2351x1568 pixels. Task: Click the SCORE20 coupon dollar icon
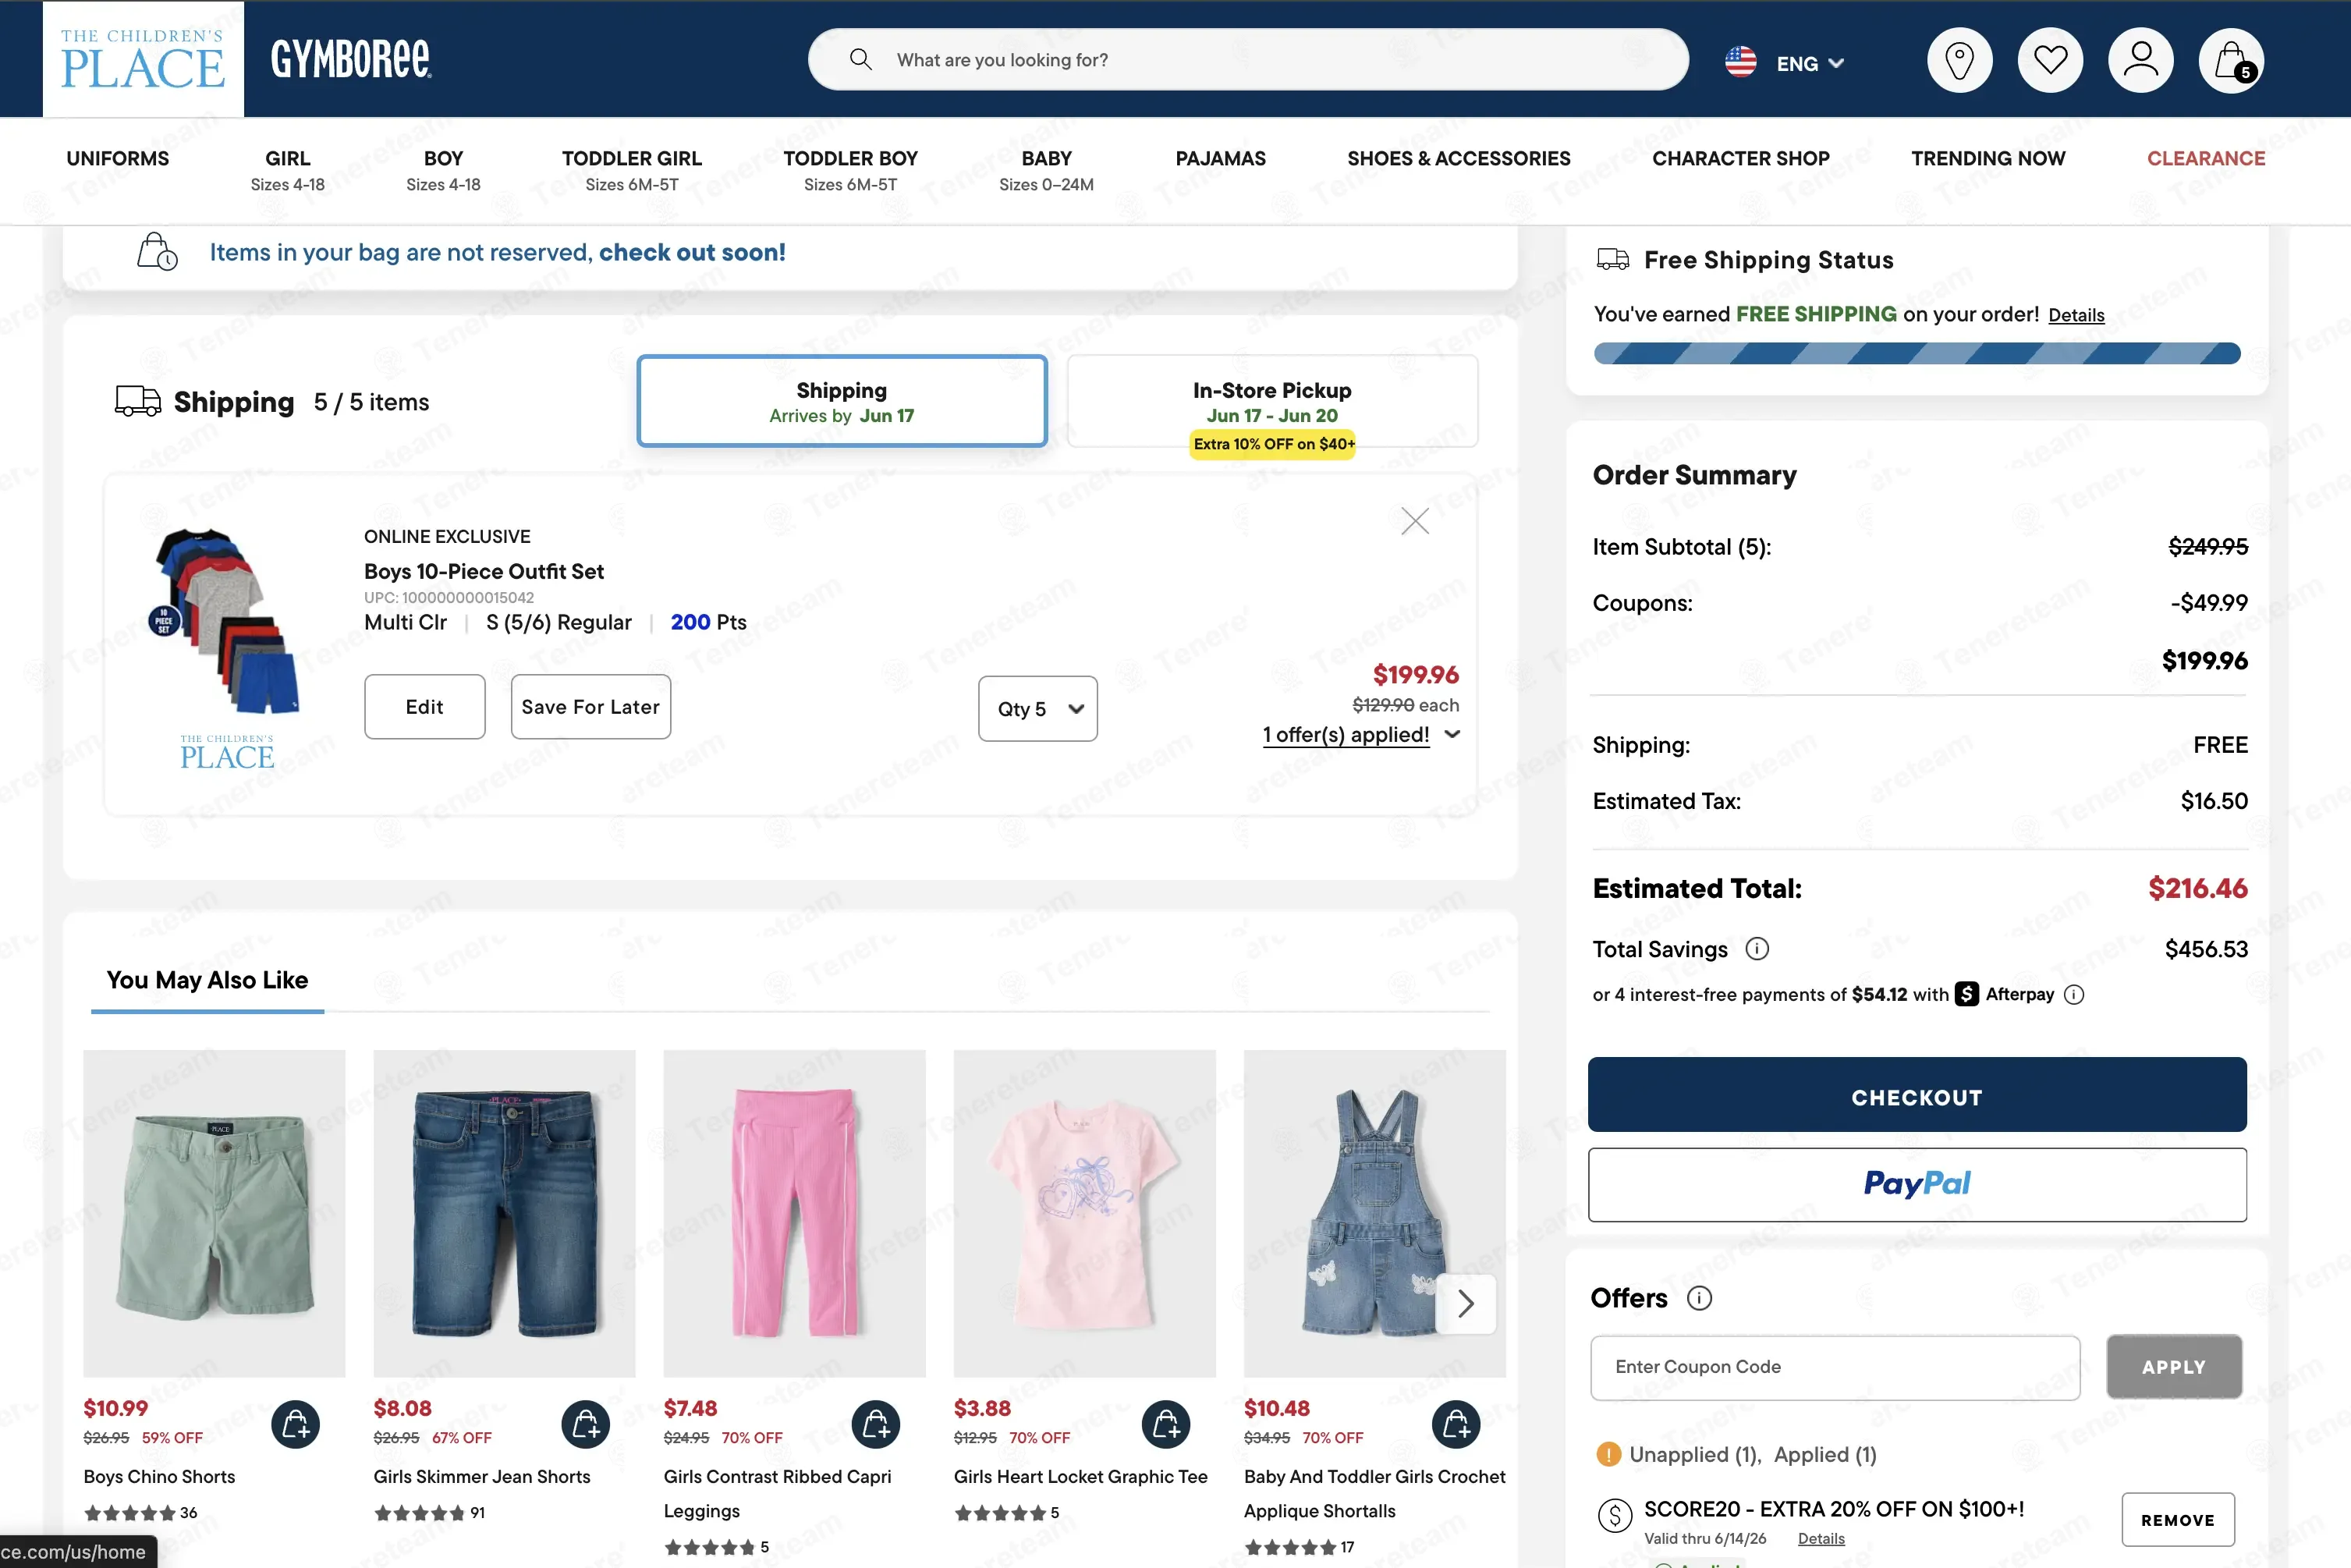pyautogui.click(x=1614, y=1516)
